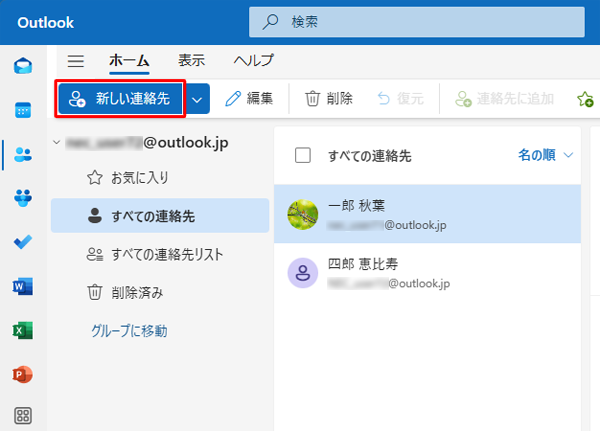Collapse the outlook.jp account tree
The width and height of the screenshot is (600, 431).
pos(57,142)
